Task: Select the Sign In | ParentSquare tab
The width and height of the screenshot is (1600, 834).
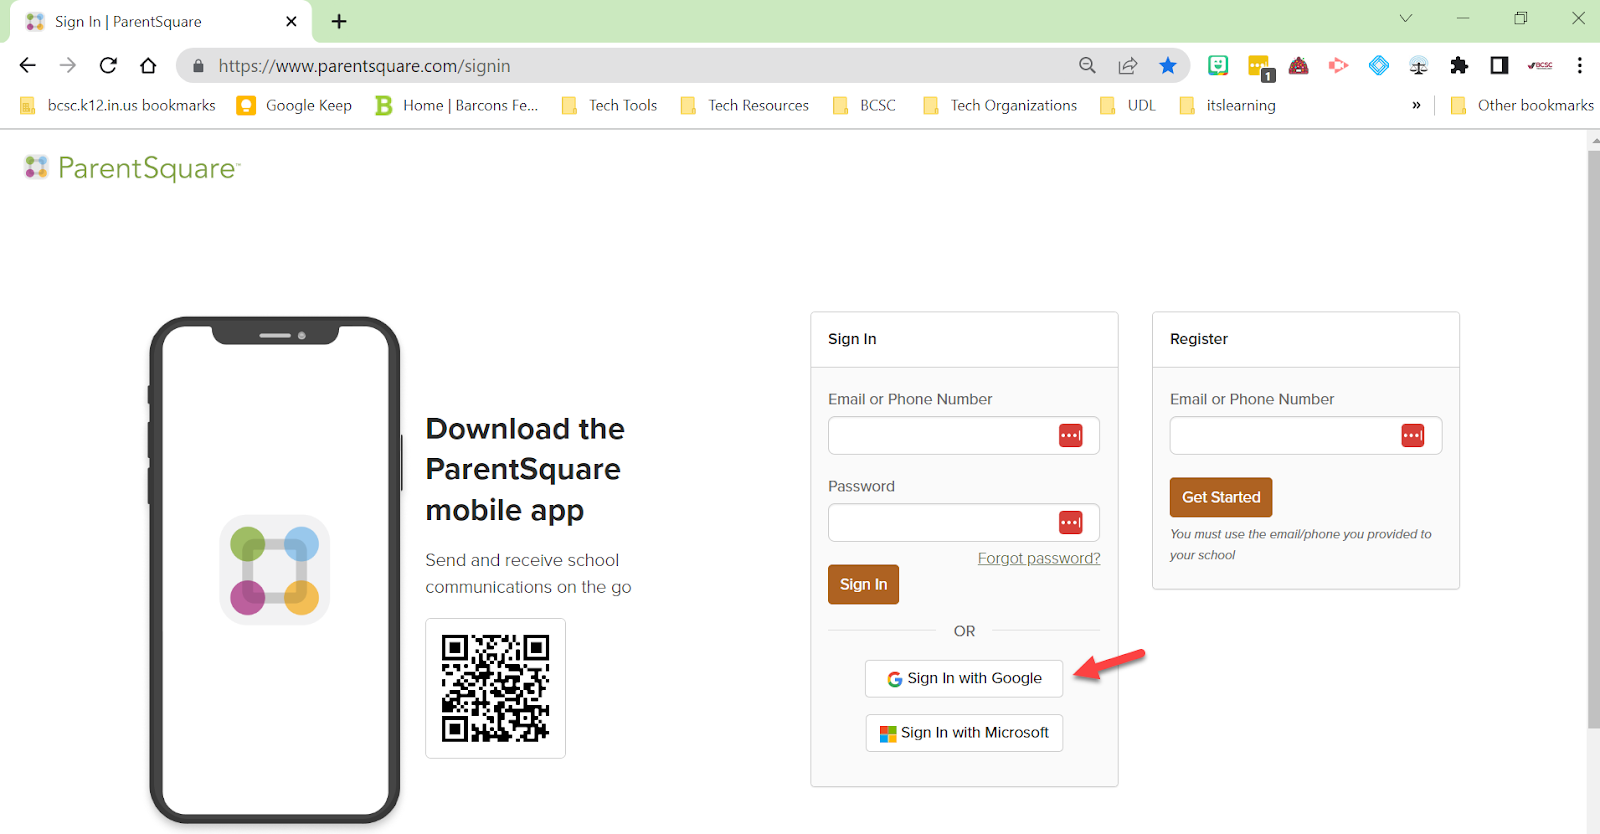Action: 160,22
